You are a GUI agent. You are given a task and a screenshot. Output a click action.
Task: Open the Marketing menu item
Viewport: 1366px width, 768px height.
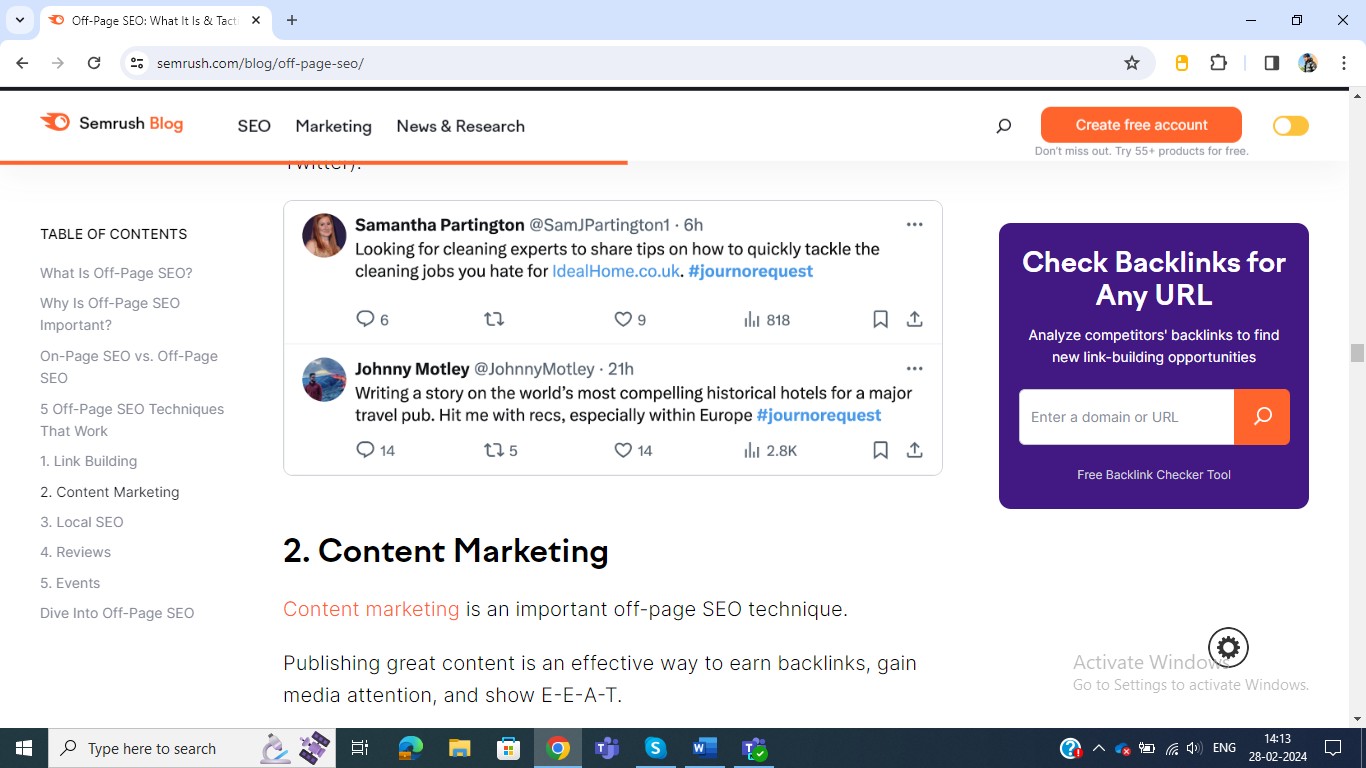click(x=333, y=126)
